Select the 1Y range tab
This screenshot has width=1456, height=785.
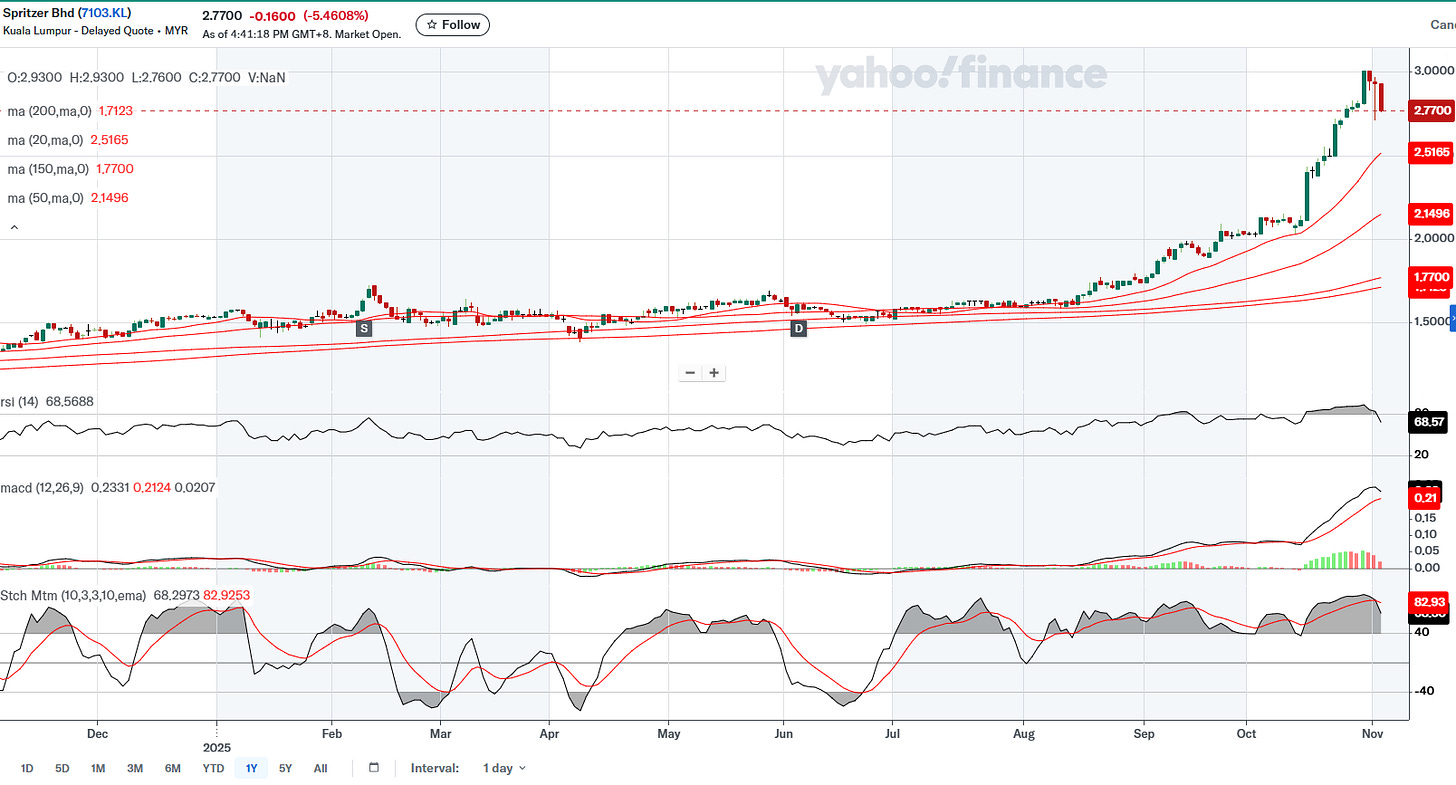(x=252, y=768)
